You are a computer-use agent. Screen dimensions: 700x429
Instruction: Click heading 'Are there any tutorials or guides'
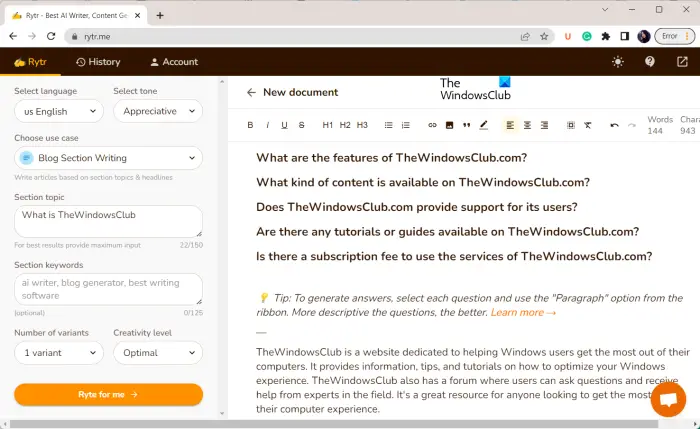click(447, 232)
